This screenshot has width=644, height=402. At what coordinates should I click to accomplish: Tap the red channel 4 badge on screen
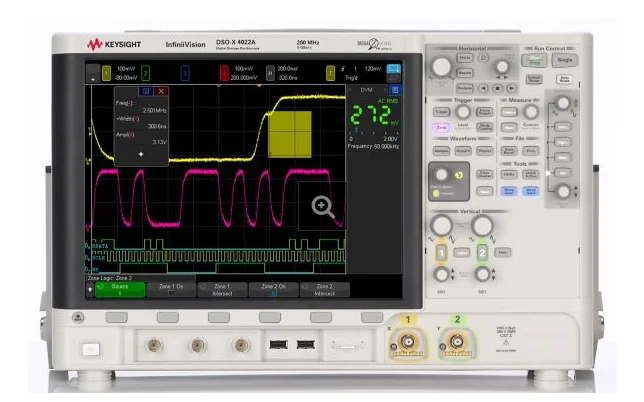tap(224, 74)
